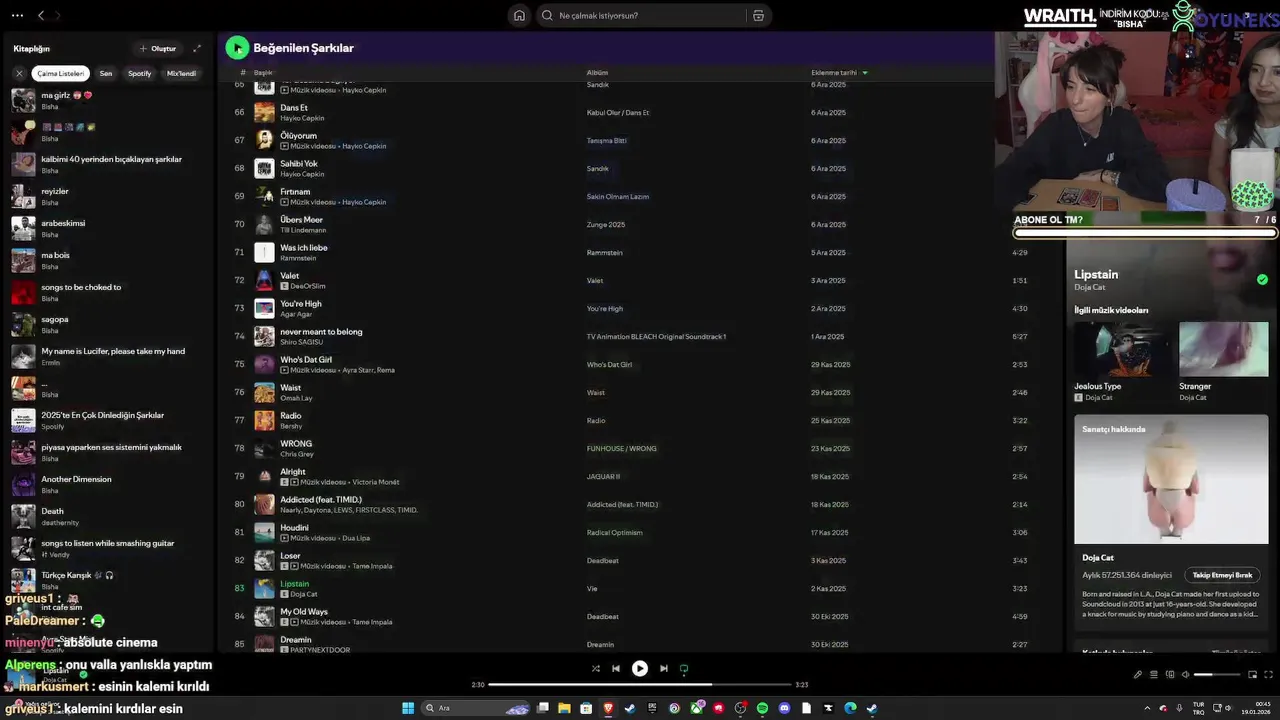Open the 'Death' playlist
Screen dimensions: 1280x720
coord(108,516)
